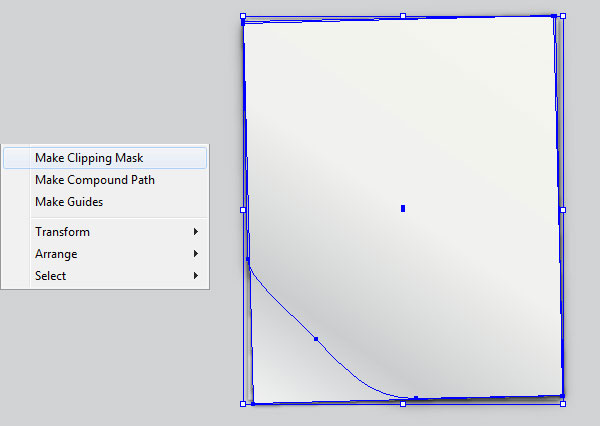This screenshot has height=426, width=600.
Task: Open the Select submenu
Action: coord(105,276)
